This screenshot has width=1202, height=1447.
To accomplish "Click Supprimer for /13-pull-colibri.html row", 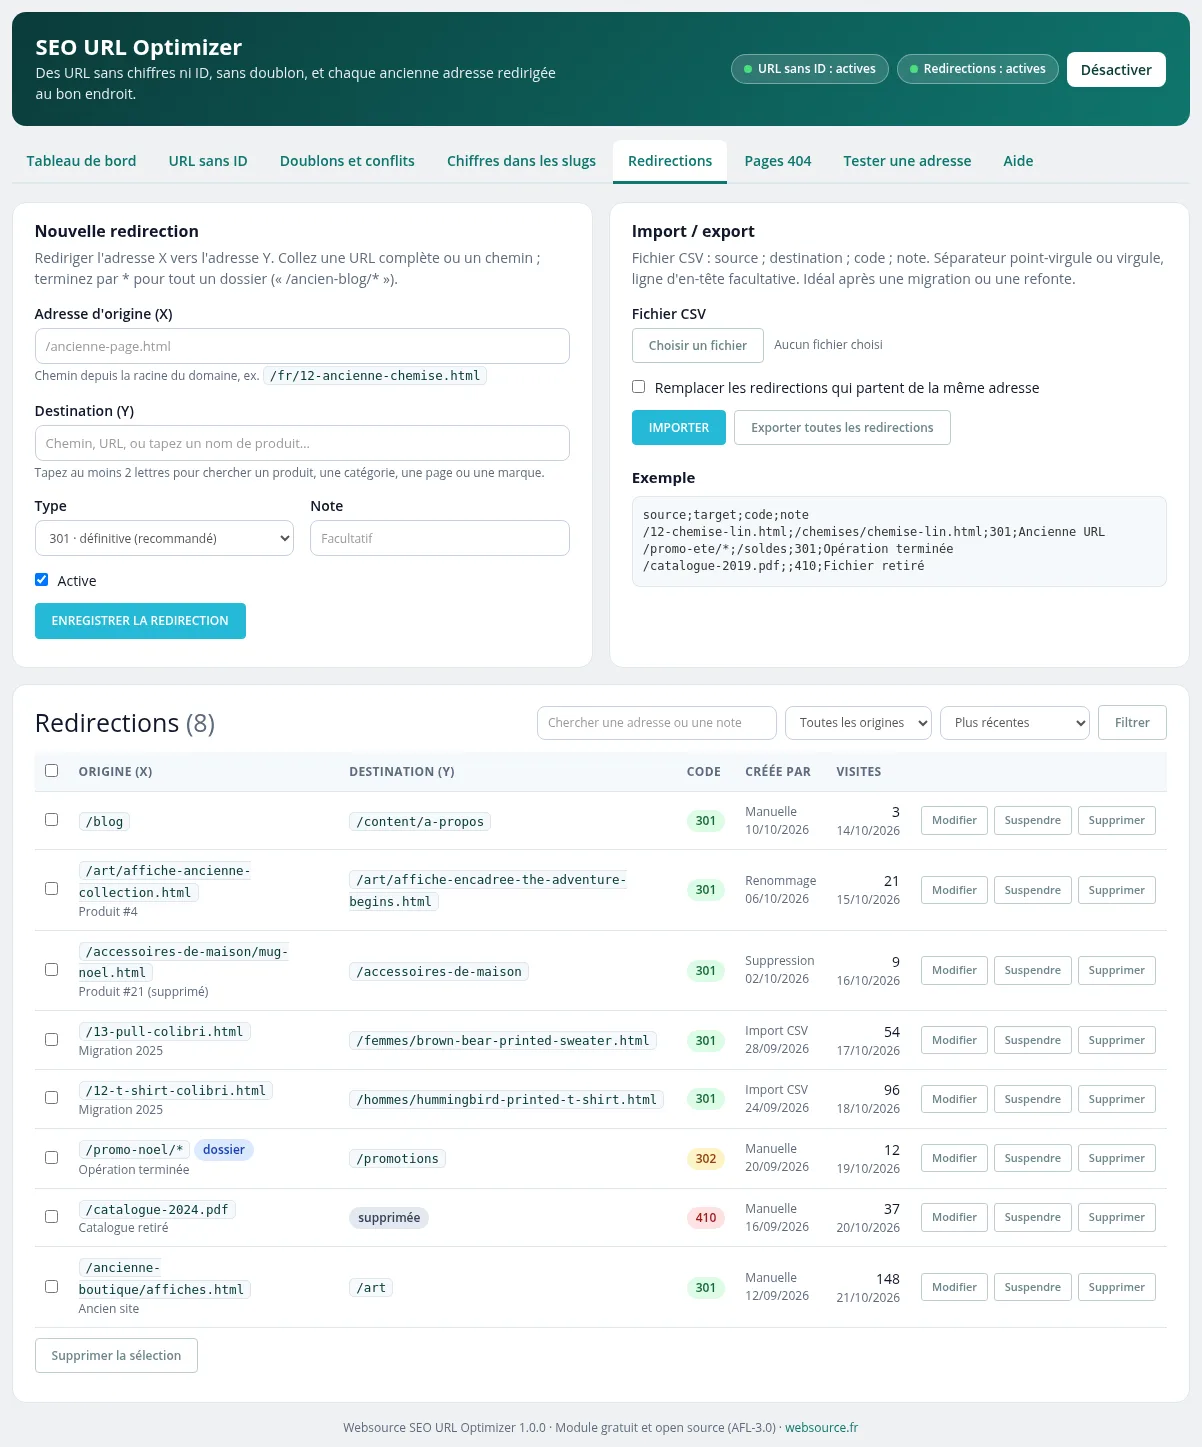I will click(1116, 1040).
